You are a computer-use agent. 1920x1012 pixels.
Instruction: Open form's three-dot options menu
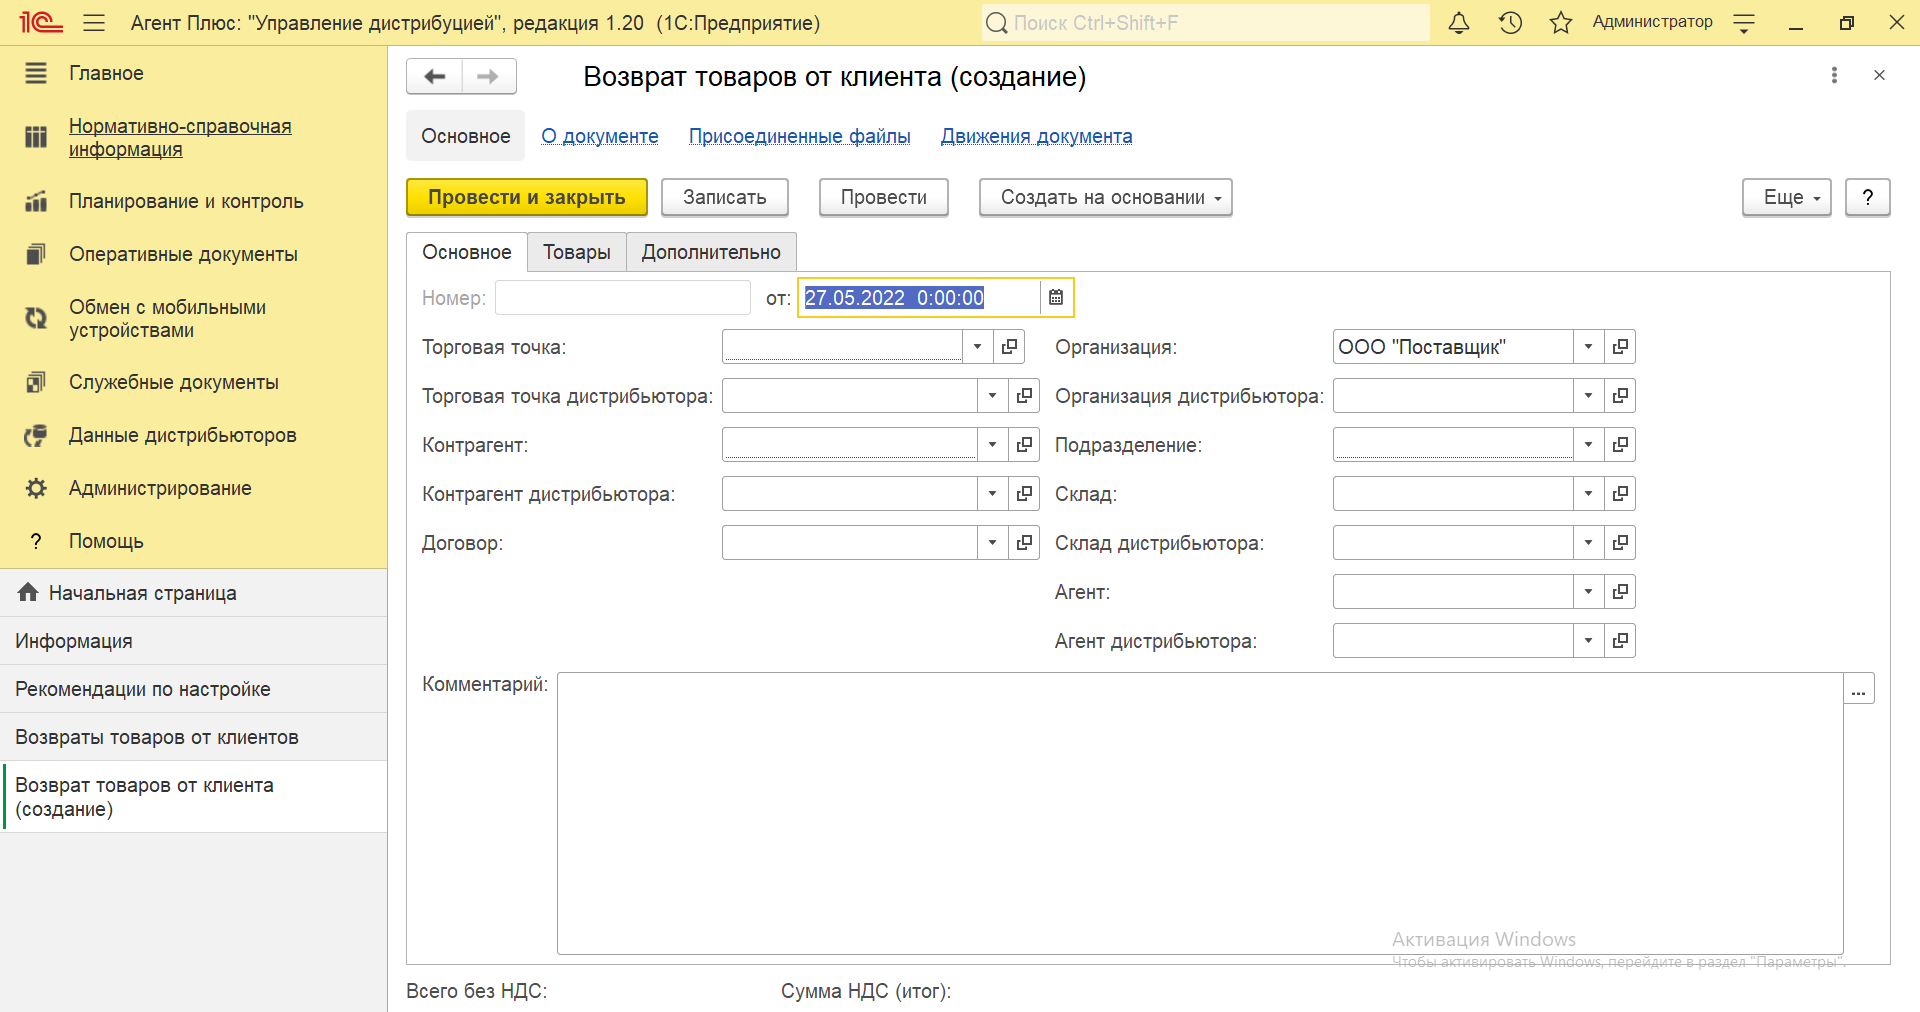point(1834,75)
